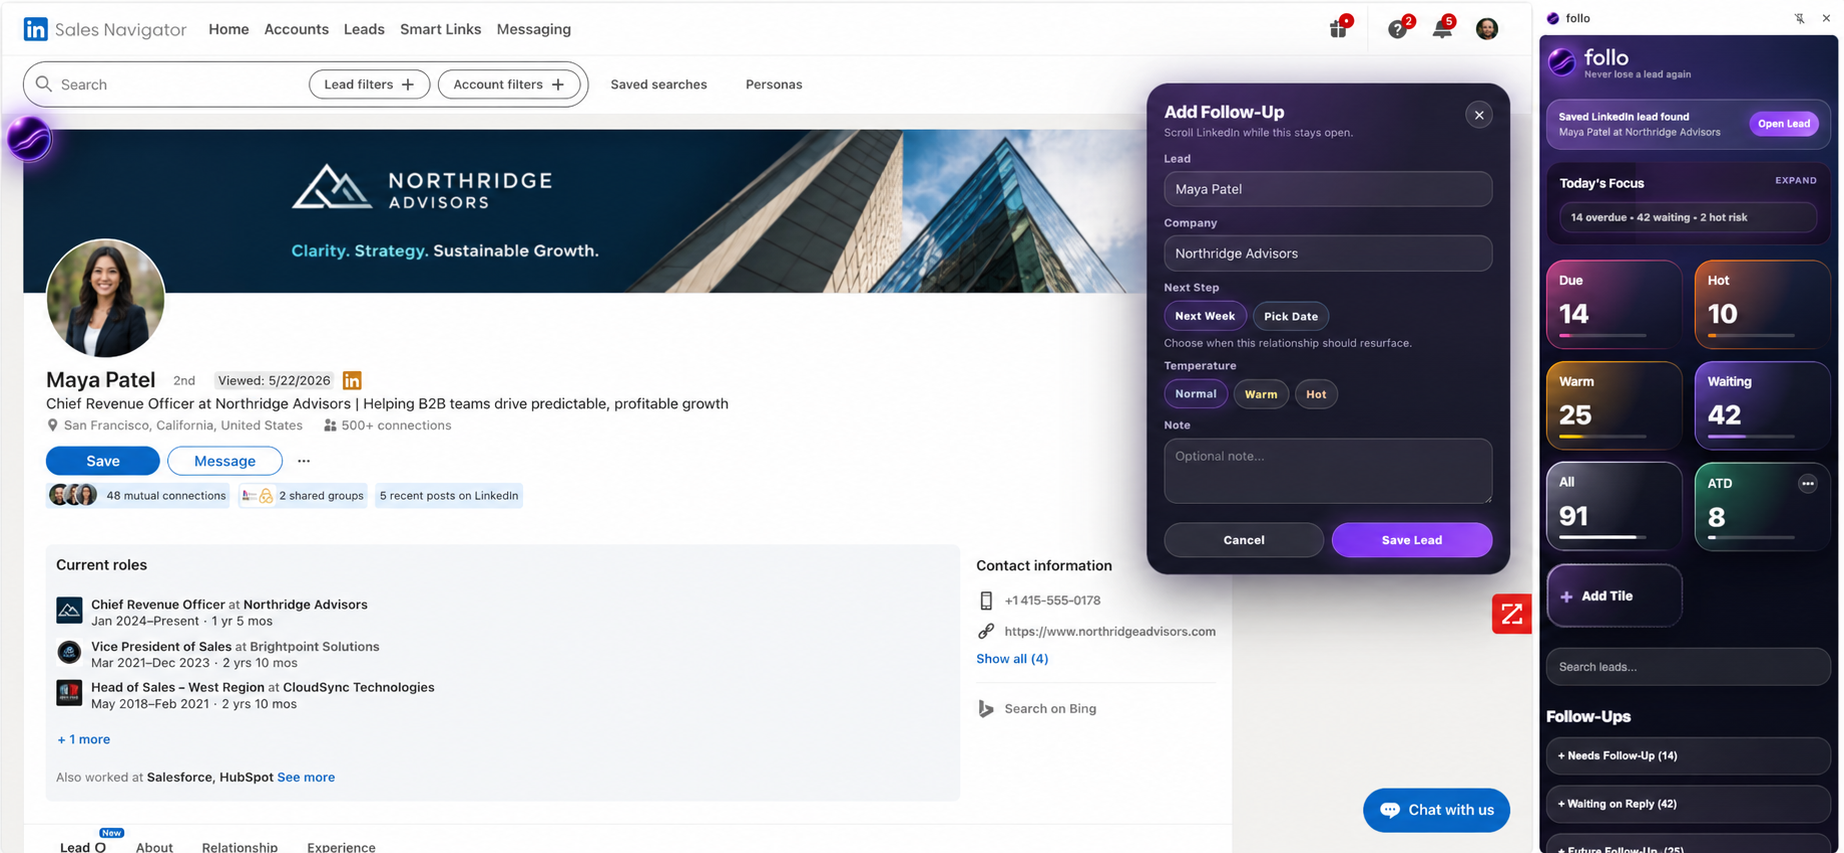
Task: Click the Lead name field
Action: (1328, 189)
